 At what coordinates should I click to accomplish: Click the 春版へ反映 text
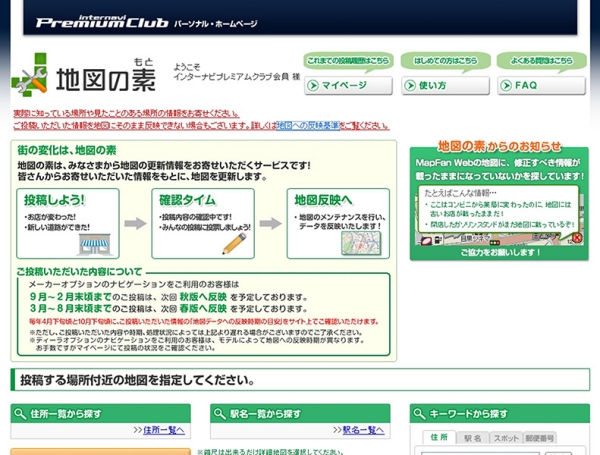203,308
